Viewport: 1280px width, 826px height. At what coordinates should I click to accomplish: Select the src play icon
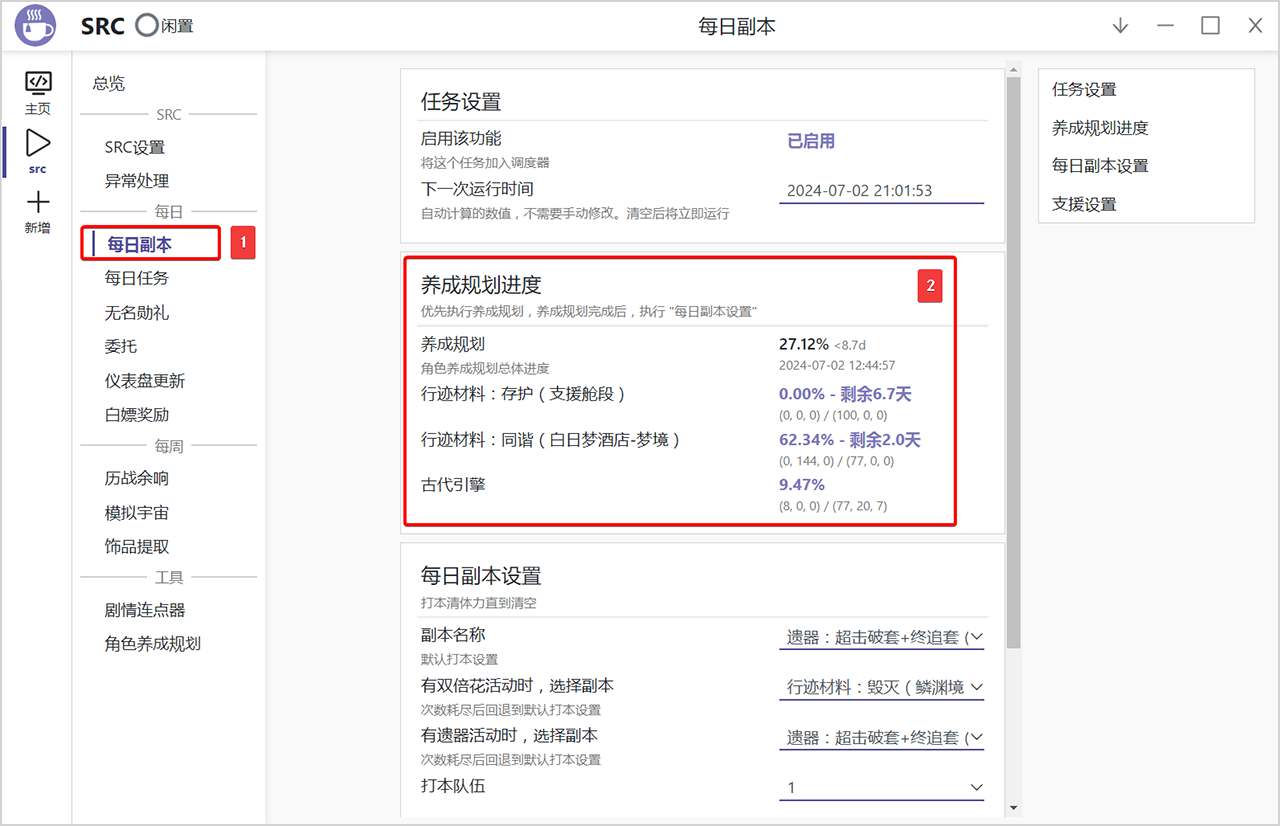pos(38,151)
